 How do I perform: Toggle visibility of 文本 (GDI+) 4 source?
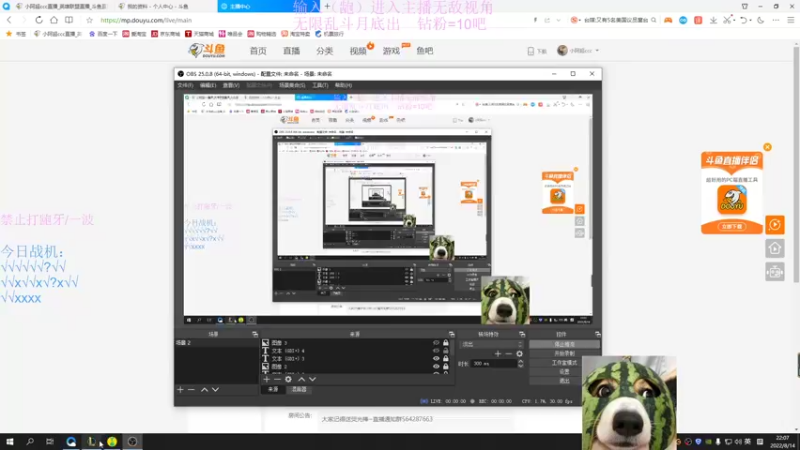point(436,351)
